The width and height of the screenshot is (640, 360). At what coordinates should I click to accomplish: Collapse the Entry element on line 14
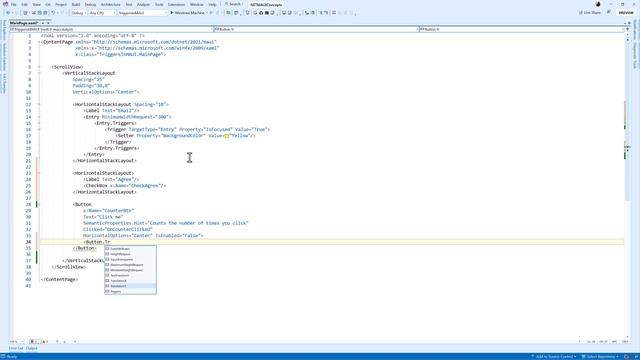(x=40, y=117)
